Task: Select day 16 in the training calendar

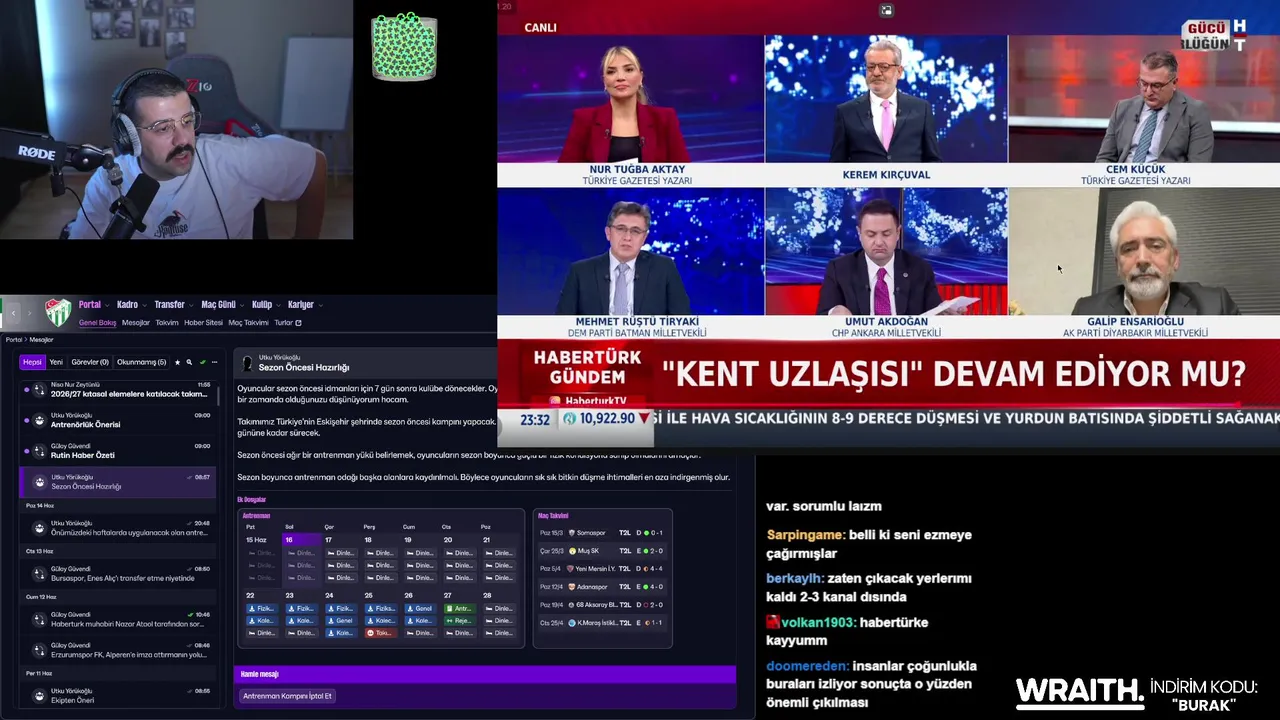Action: [x=303, y=540]
